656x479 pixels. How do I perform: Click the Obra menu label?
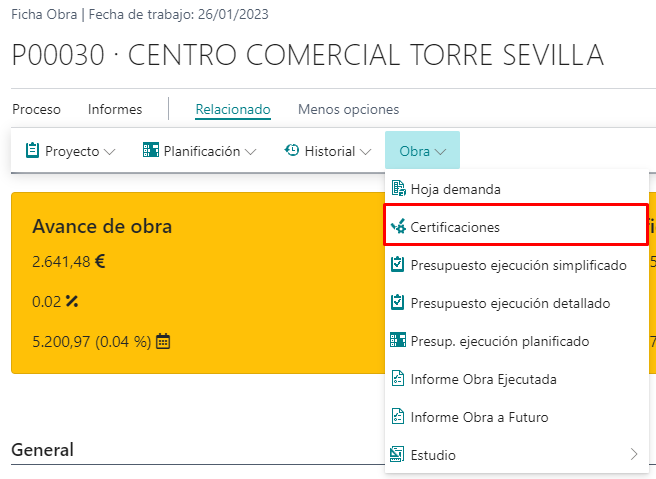(415, 151)
